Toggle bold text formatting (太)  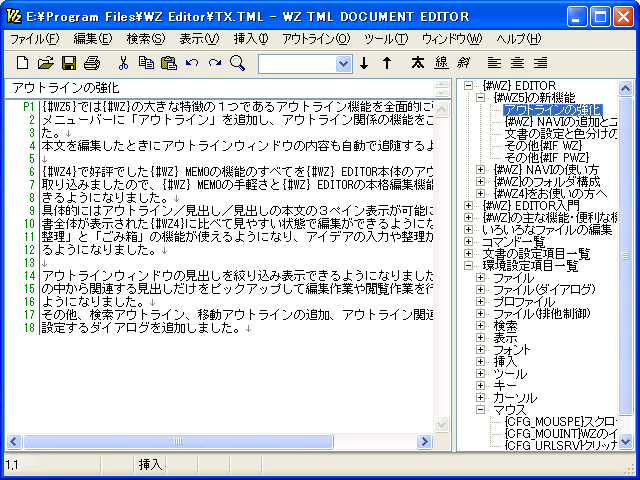click(417, 63)
